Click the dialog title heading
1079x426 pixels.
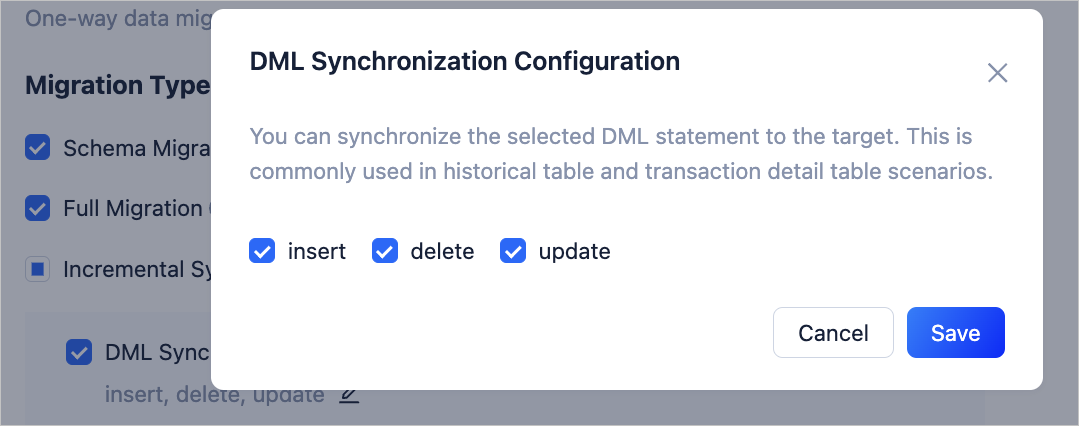464,62
